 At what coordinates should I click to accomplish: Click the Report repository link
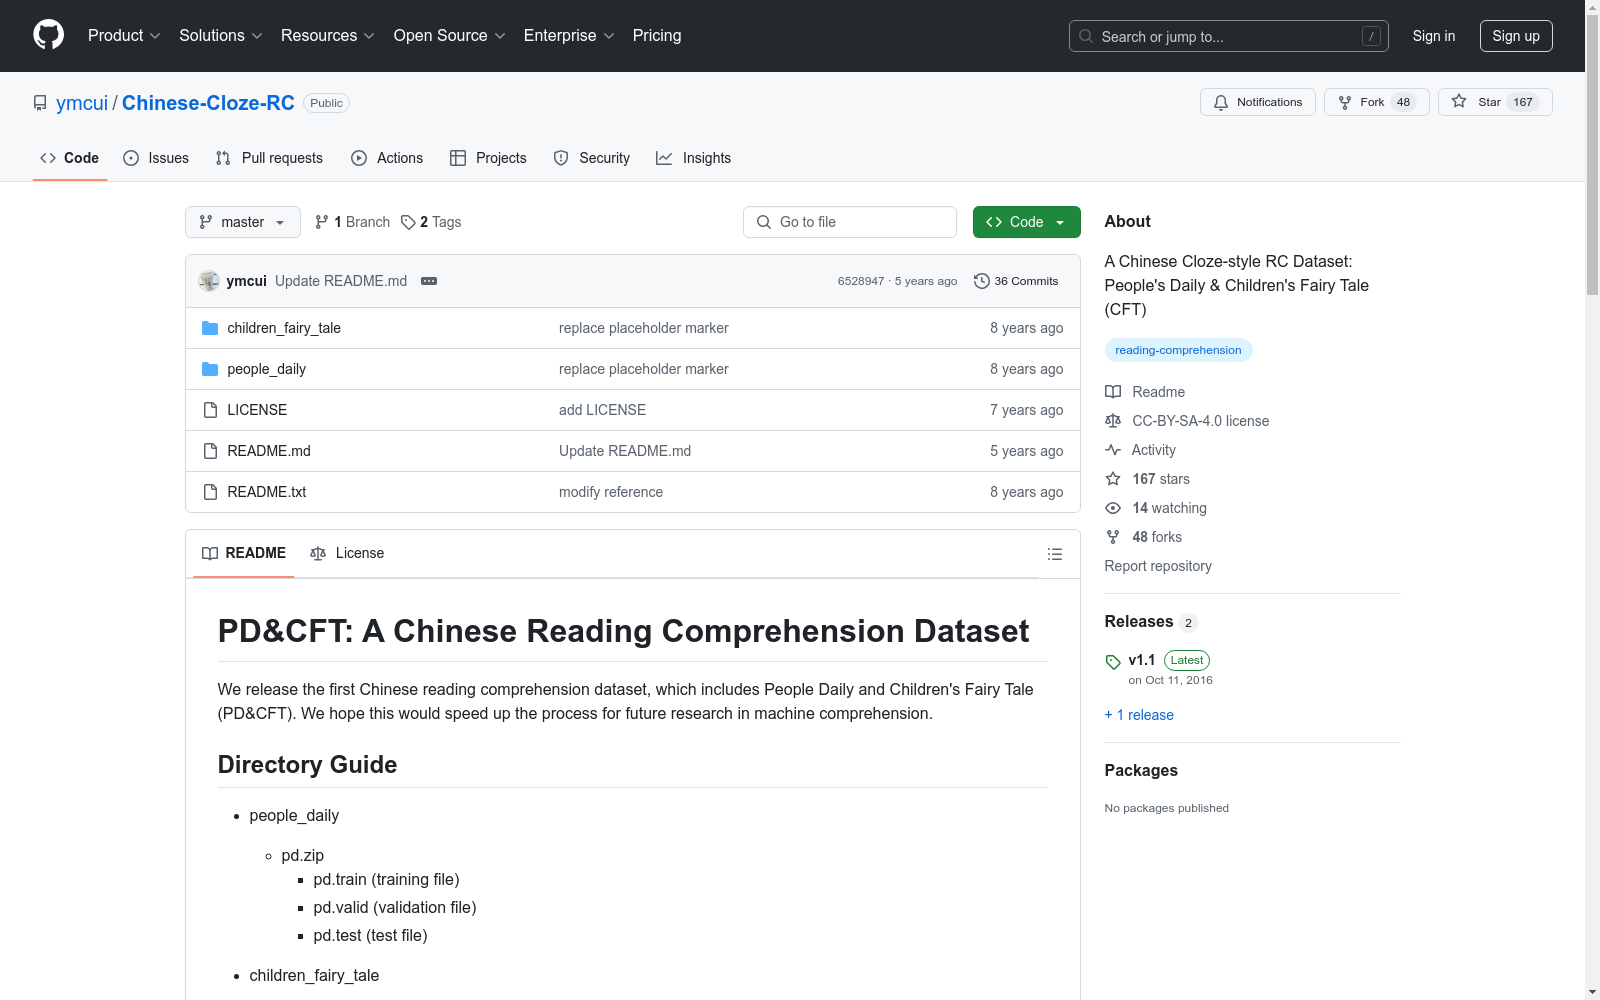click(1158, 566)
